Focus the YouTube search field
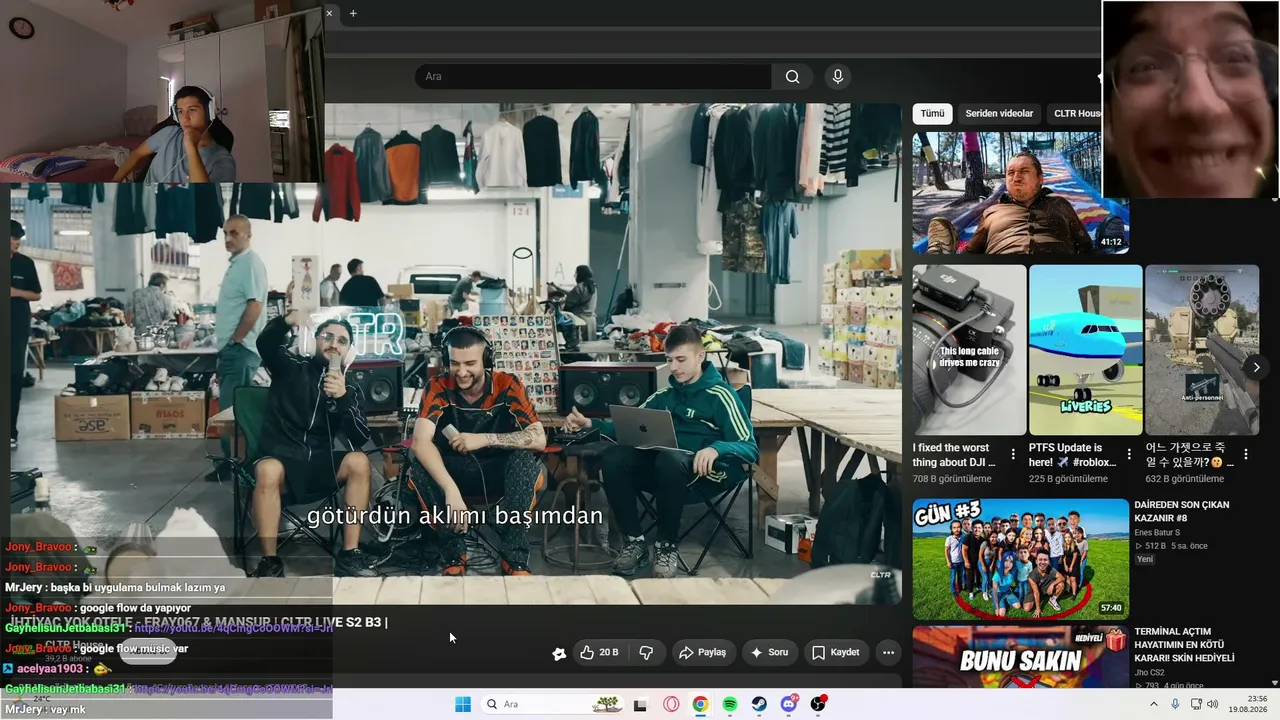This screenshot has width=1280, height=720. click(593, 77)
